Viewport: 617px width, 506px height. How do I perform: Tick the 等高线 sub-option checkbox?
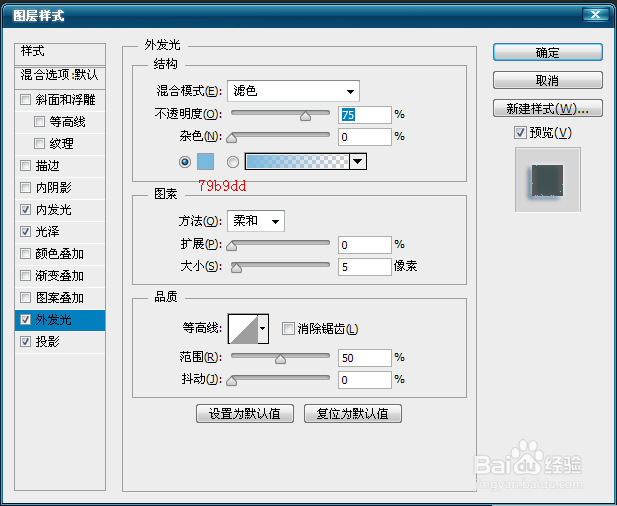point(39,122)
